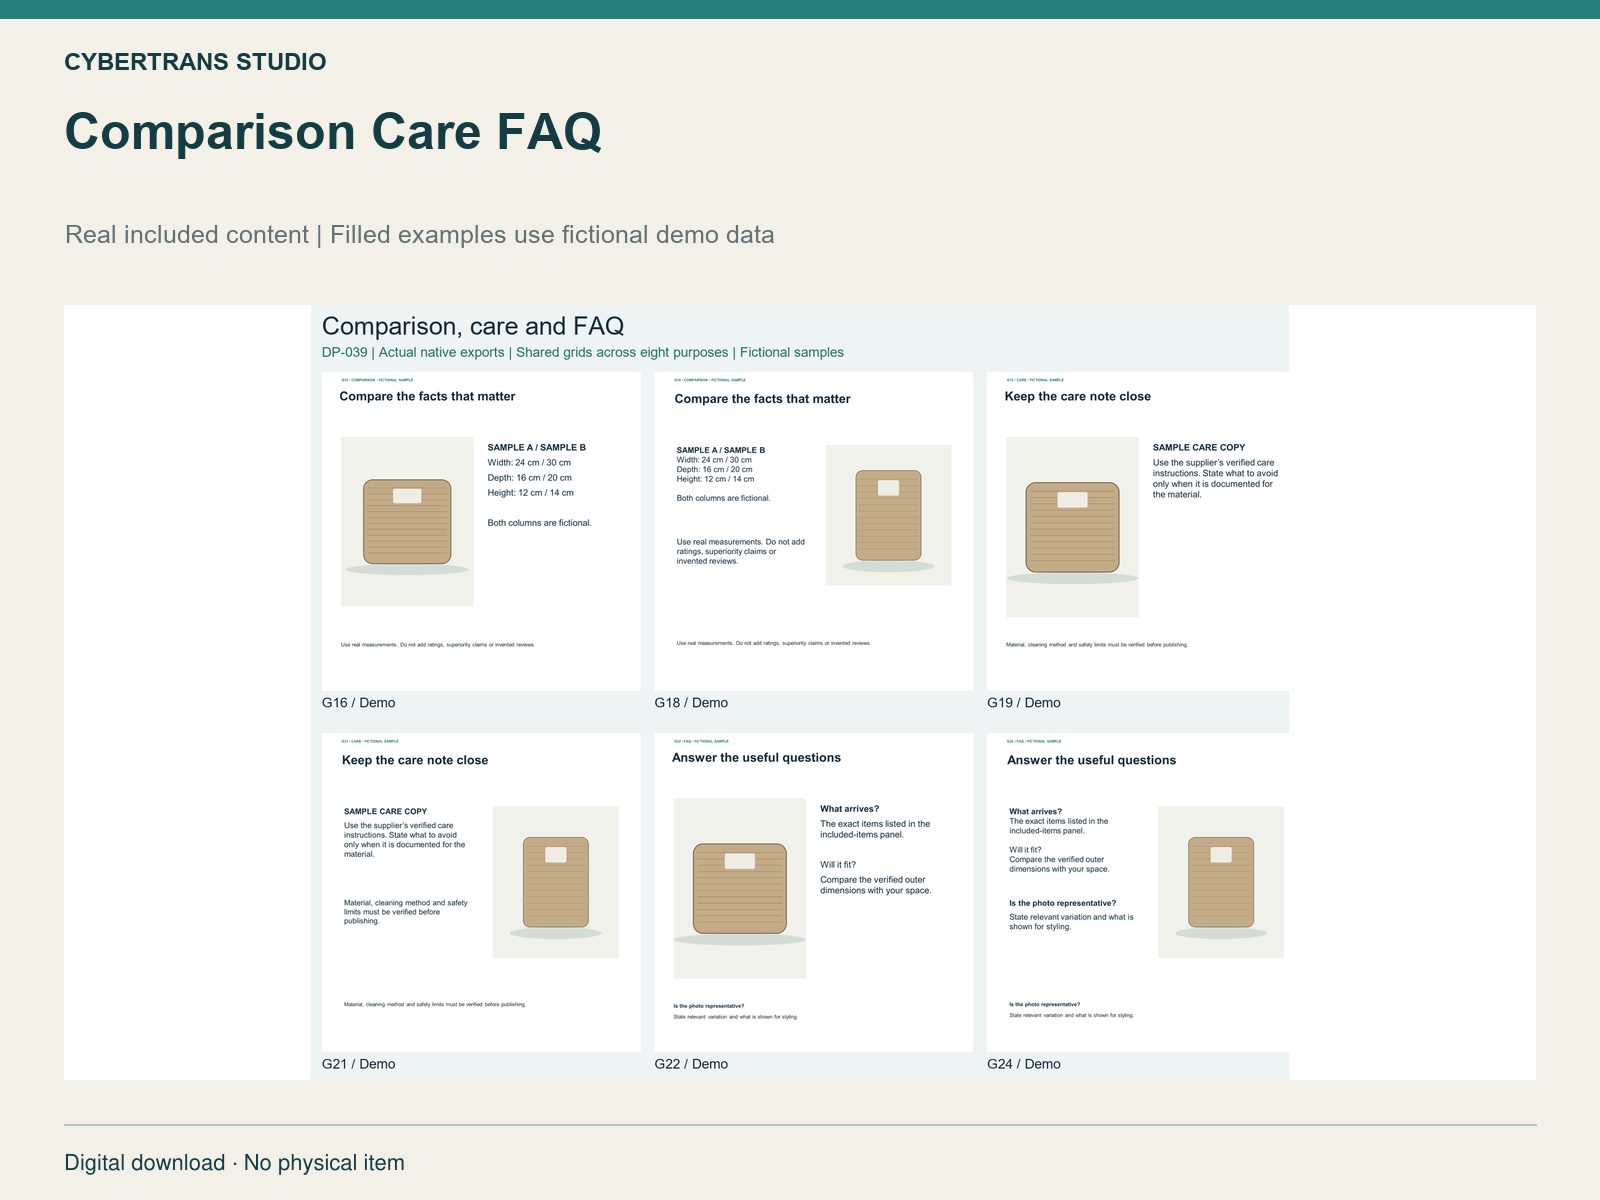
Task: Click "Both columns are fictional." in G18 page
Action: [x=724, y=498]
